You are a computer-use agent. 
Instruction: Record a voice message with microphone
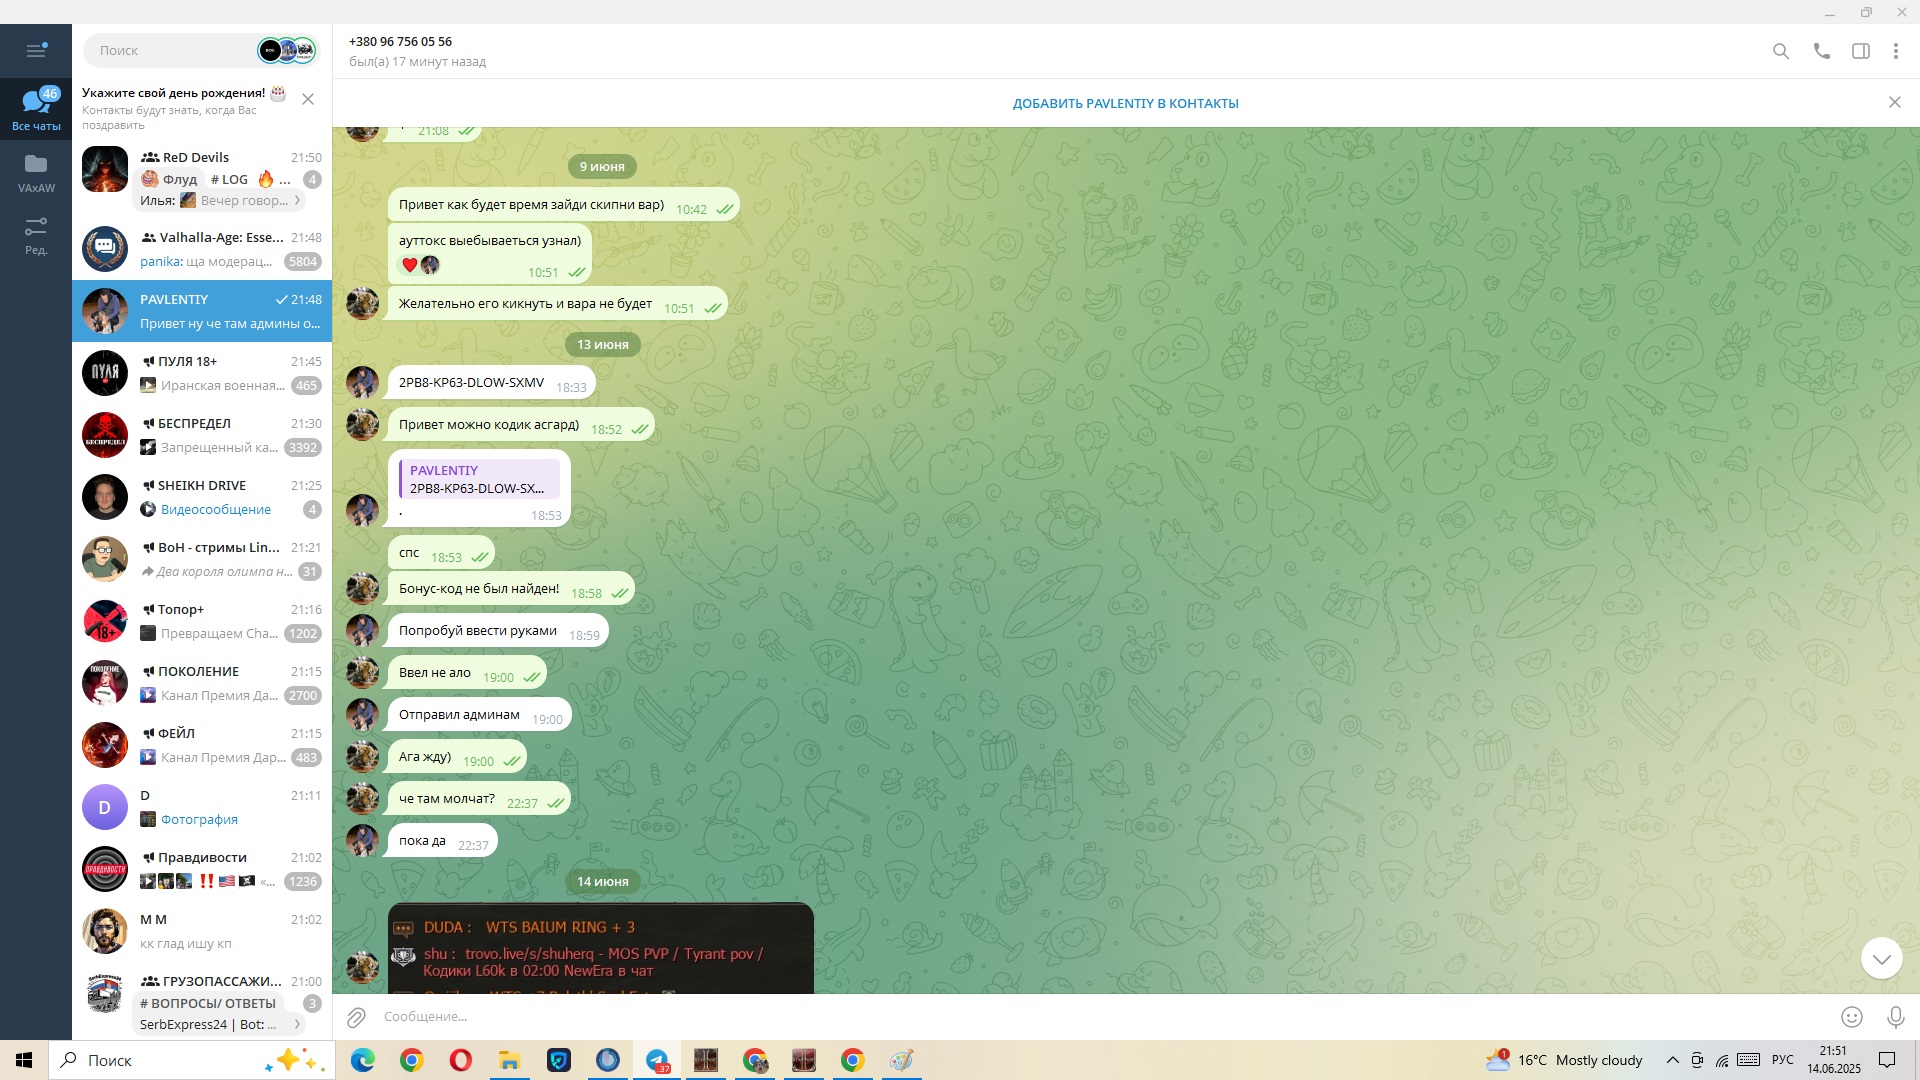tap(1894, 1017)
